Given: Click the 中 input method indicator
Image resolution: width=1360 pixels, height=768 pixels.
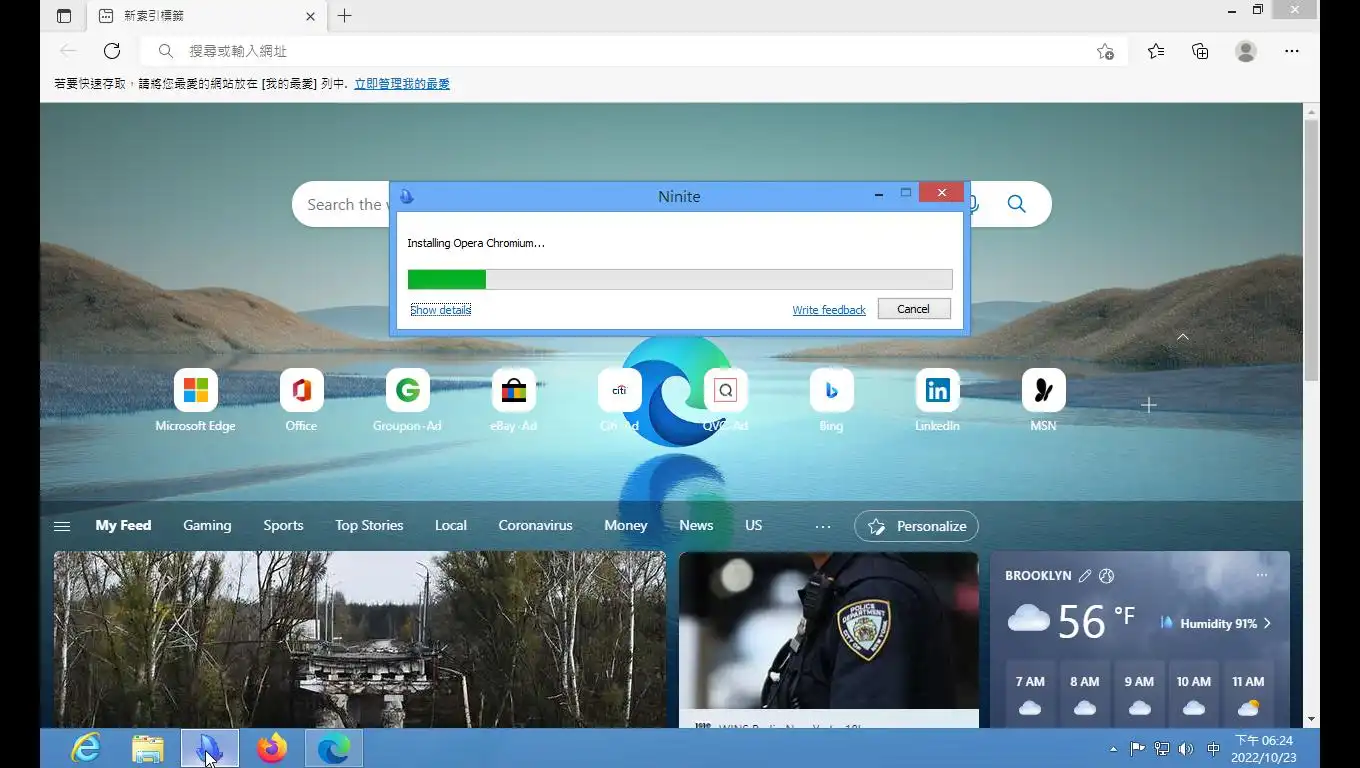Looking at the screenshot, I should coord(1213,749).
